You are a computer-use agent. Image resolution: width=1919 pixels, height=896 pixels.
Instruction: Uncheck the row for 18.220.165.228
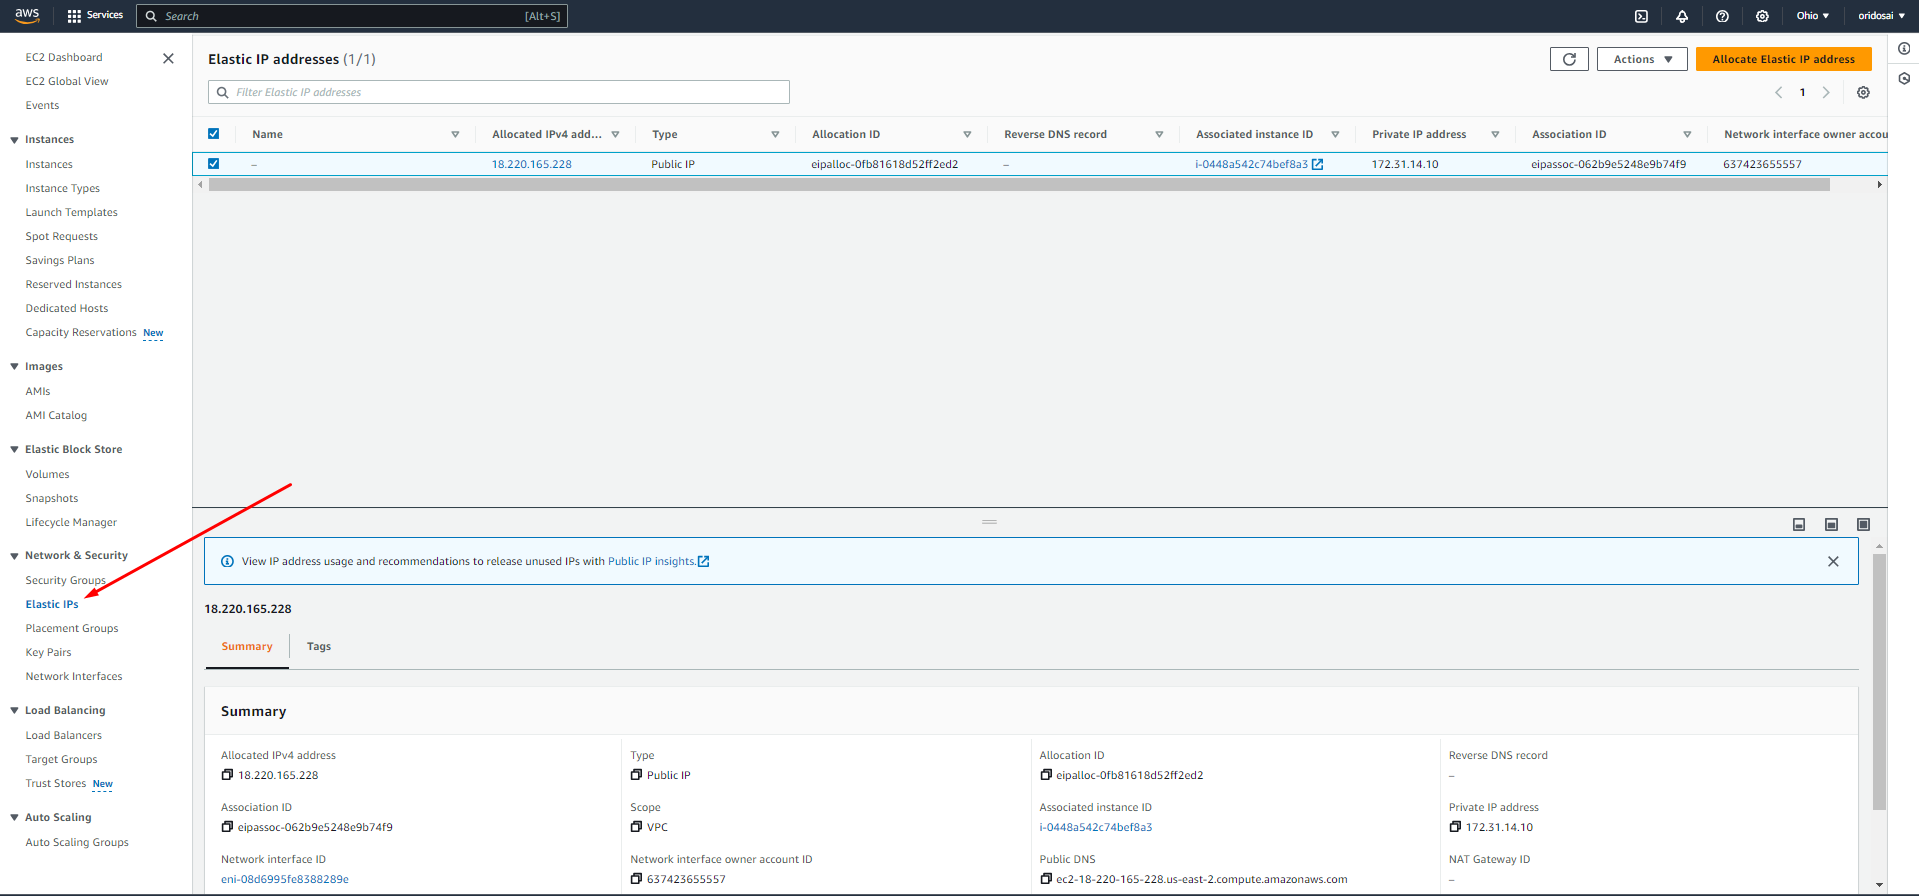(213, 164)
